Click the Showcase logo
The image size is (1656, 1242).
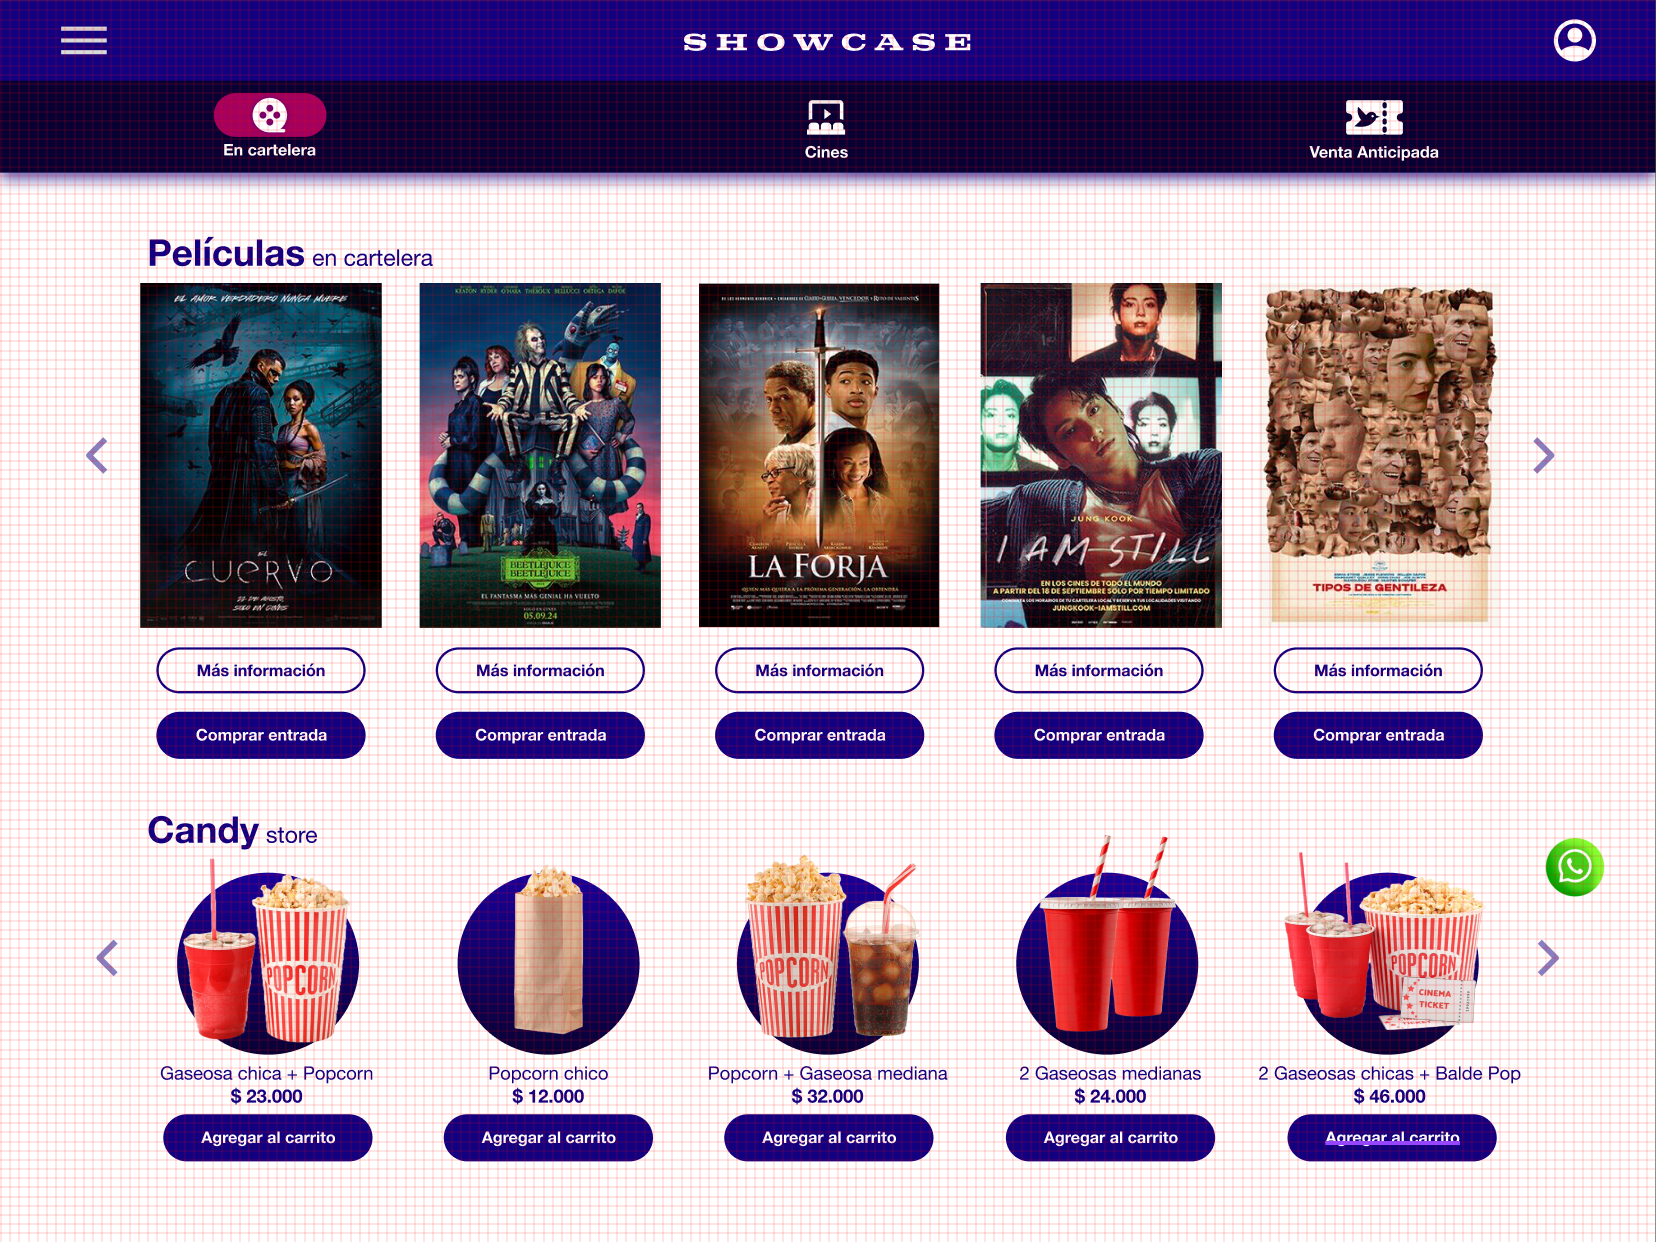(828, 42)
